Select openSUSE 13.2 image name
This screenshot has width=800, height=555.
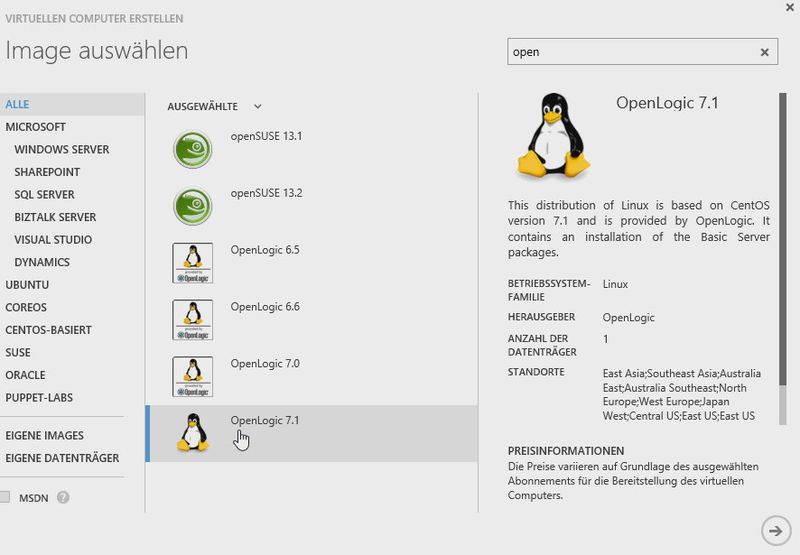coord(266,193)
